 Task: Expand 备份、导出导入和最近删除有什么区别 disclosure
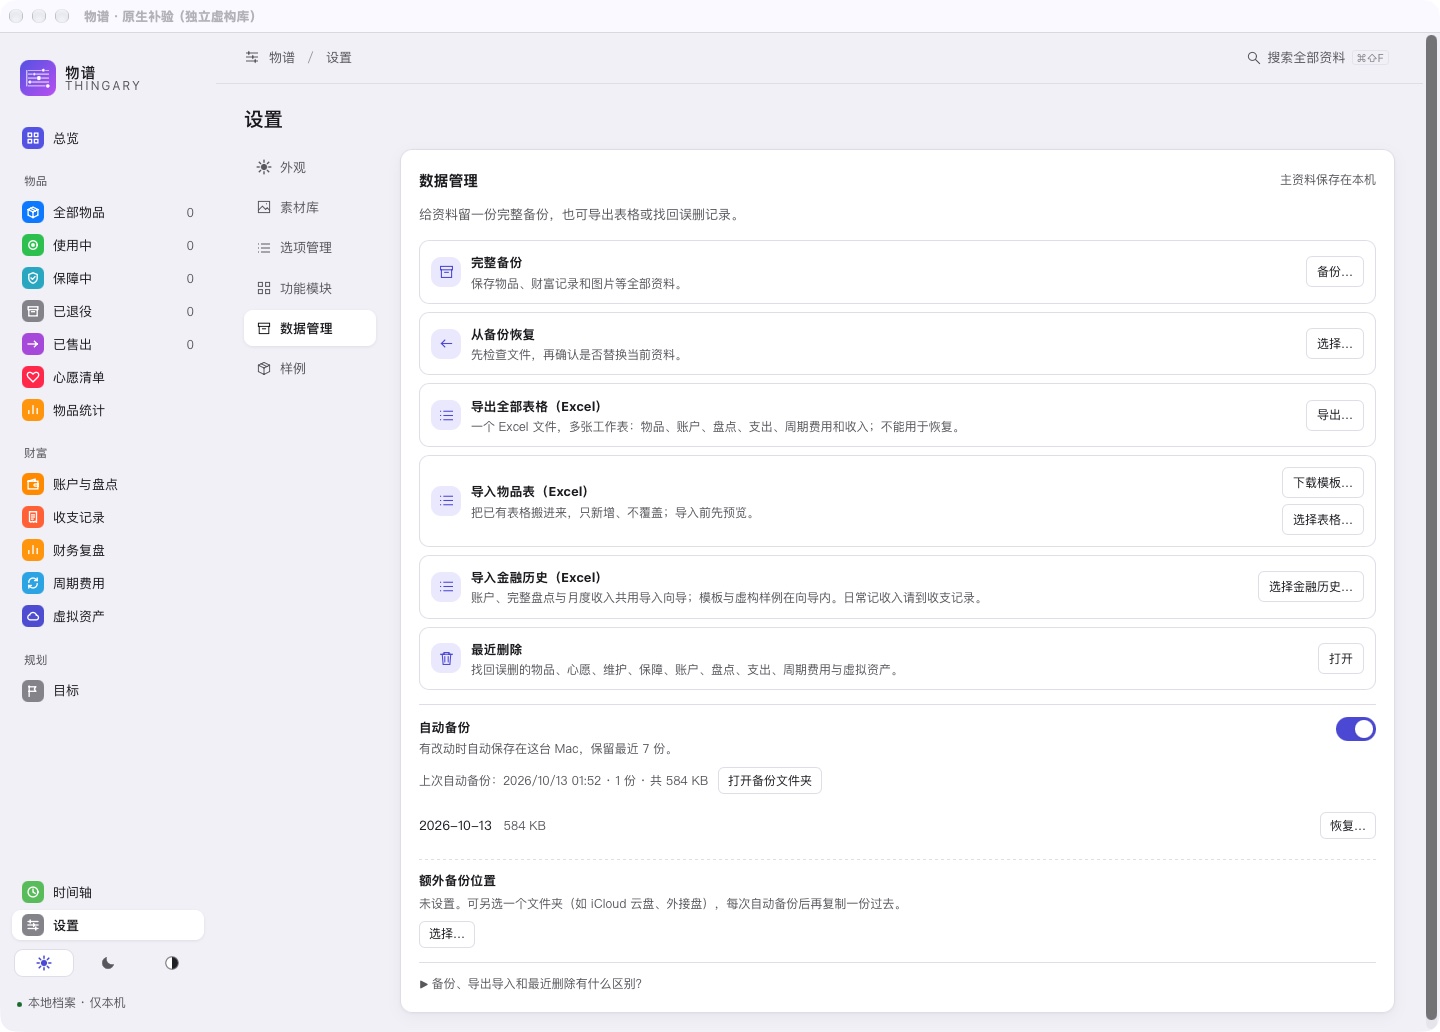[x=531, y=984]
